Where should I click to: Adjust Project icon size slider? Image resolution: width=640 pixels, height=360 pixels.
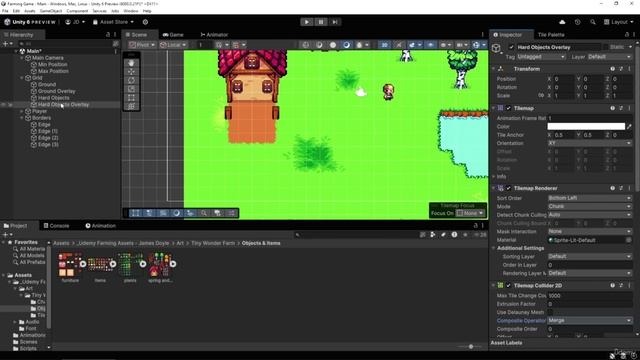point(471,347)
